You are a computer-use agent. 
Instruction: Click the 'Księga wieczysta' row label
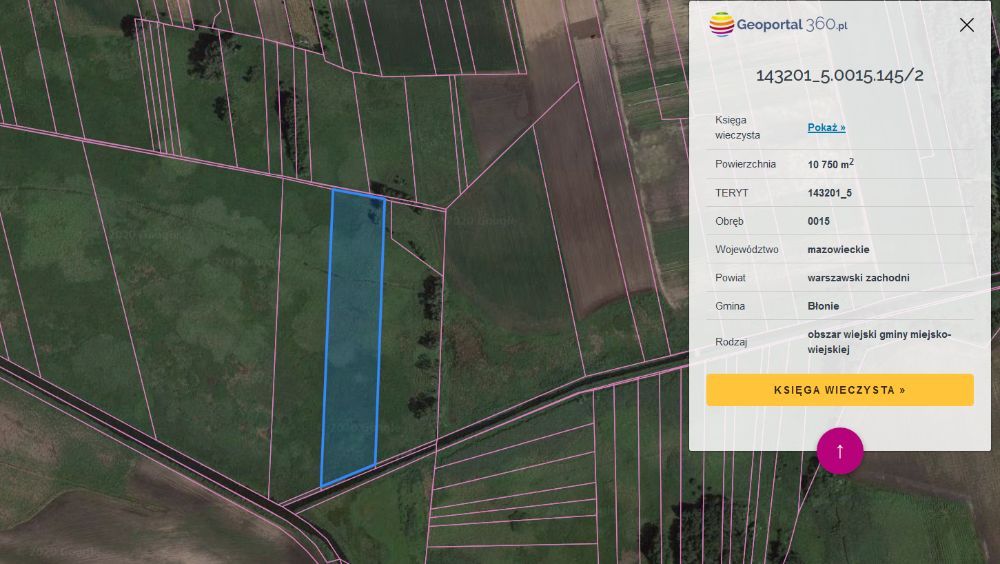click(737, 128)
